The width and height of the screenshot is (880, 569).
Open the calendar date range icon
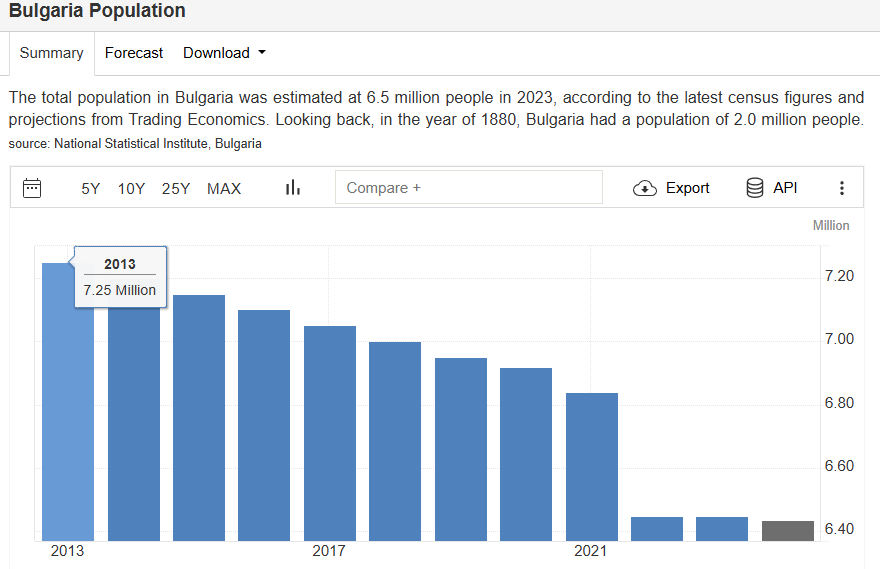pos(32,188)
